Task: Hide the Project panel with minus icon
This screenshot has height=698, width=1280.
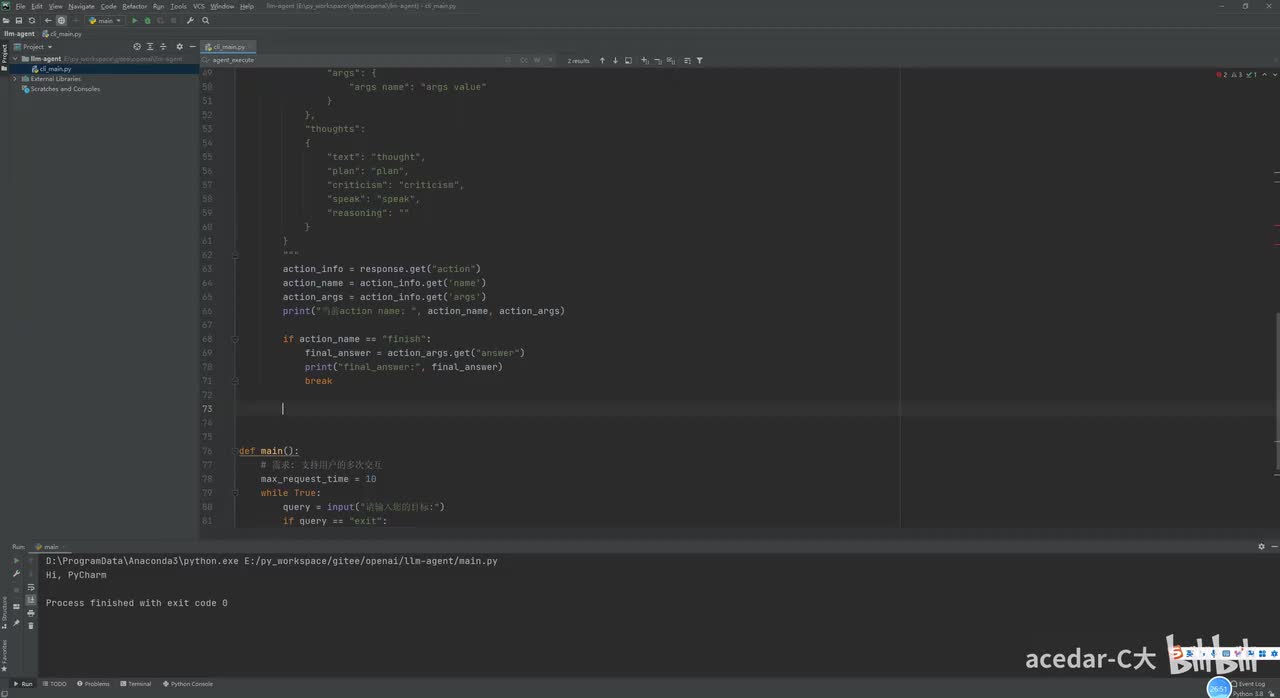Action: (192, 47)
